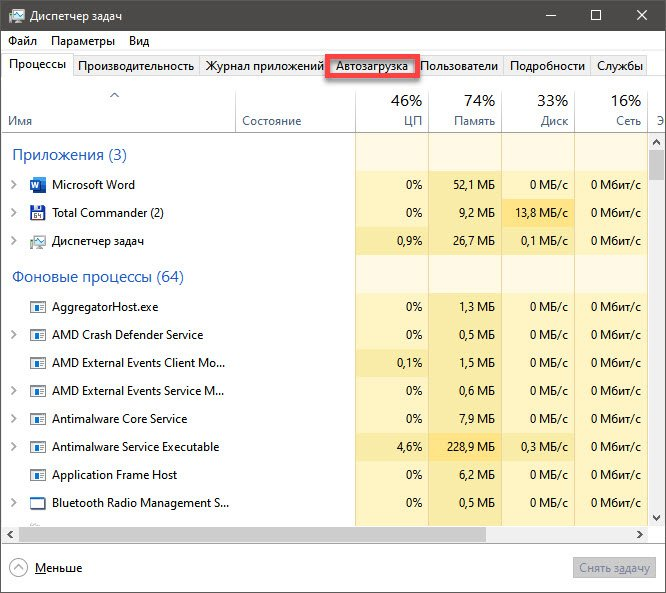The width and height of the screenshot is (666, 593).
Task: Click the 0,9% CPU value
Action: pyautogui.click(x=409, y=241)
